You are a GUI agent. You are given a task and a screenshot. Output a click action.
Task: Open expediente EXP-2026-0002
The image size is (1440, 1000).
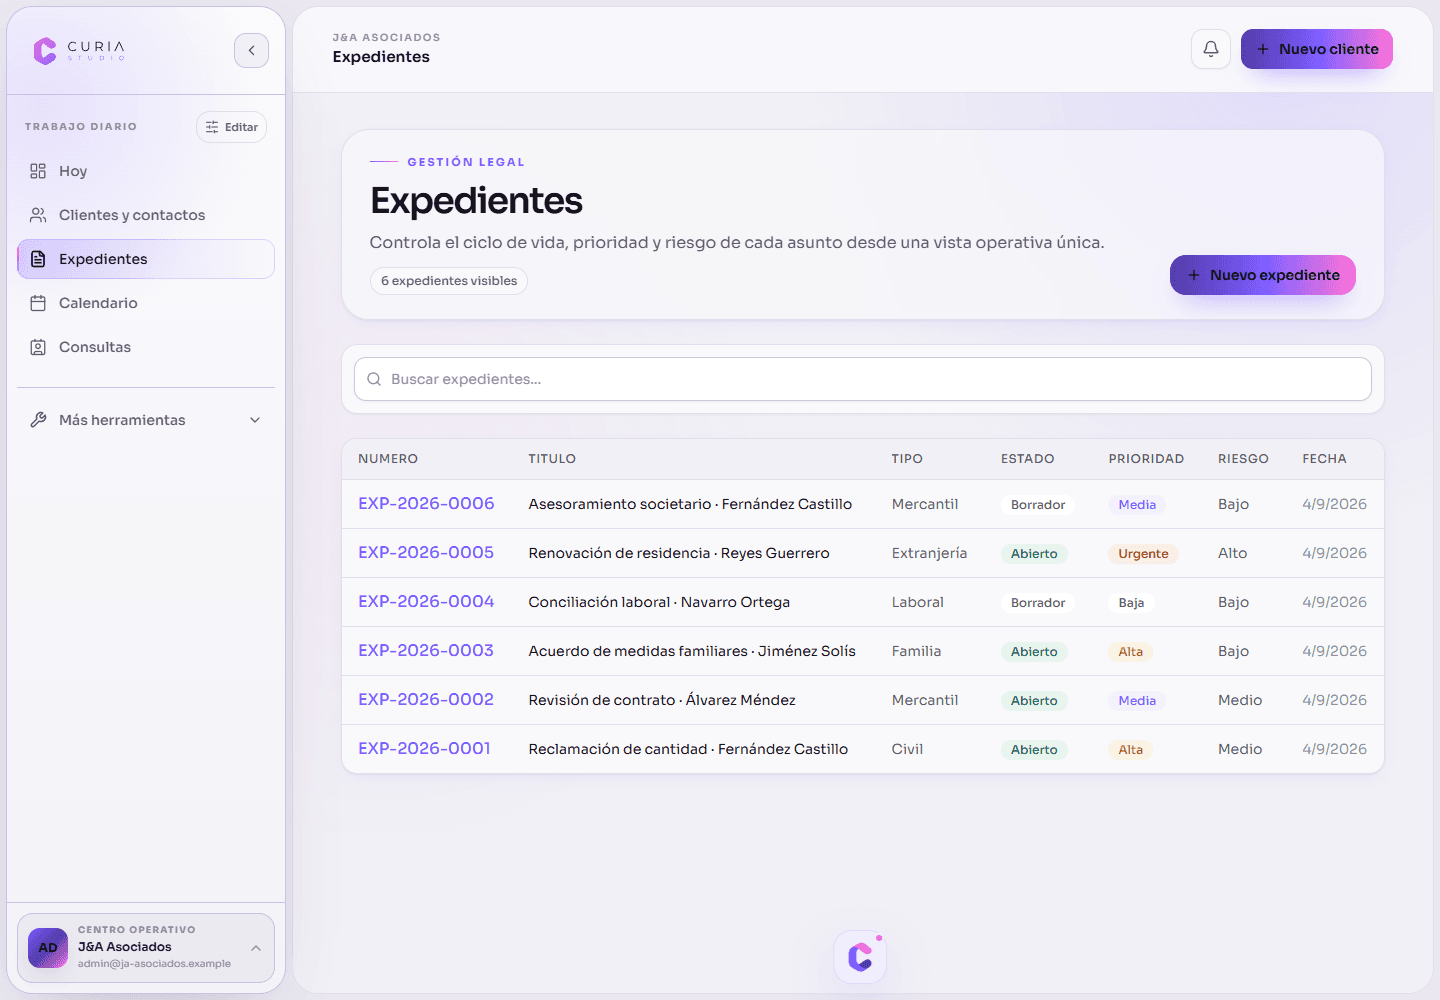coord(426,700)
